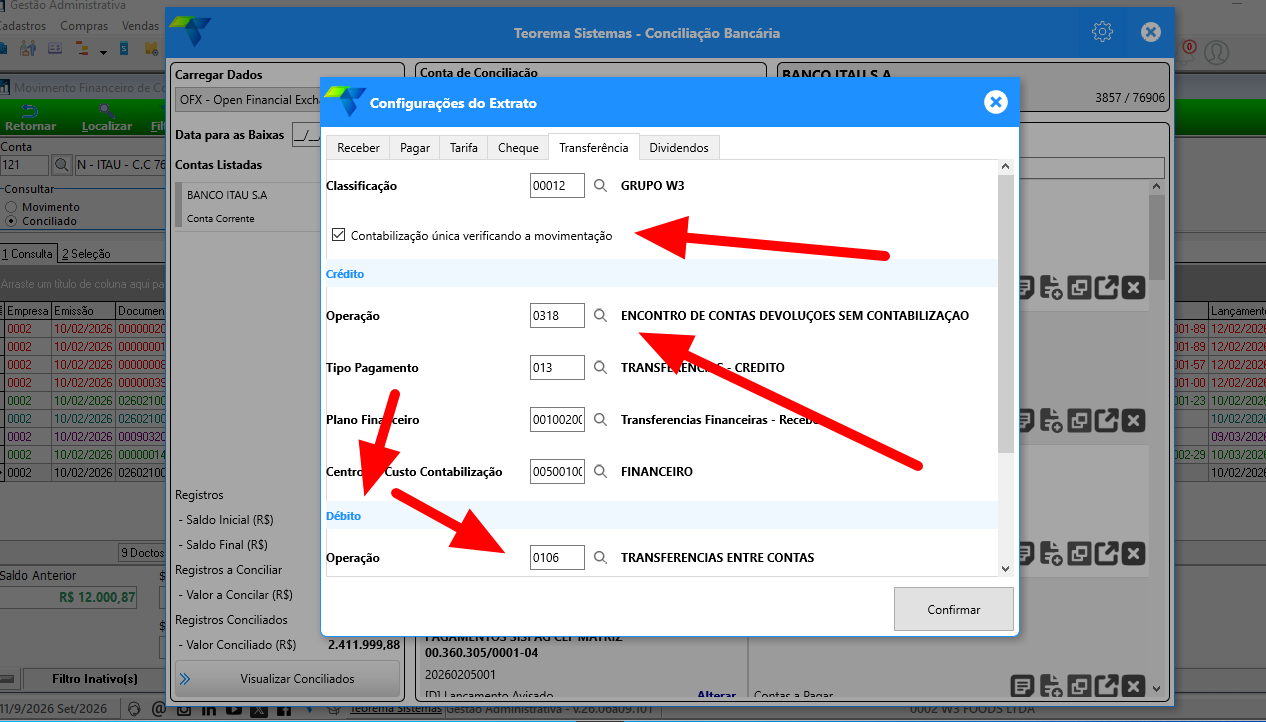Image resolution: width=1266 pixels, height=722 pixels.
Task: Expand Visualizar Conciliados chevron panel
Action: [x=185, y=679]
